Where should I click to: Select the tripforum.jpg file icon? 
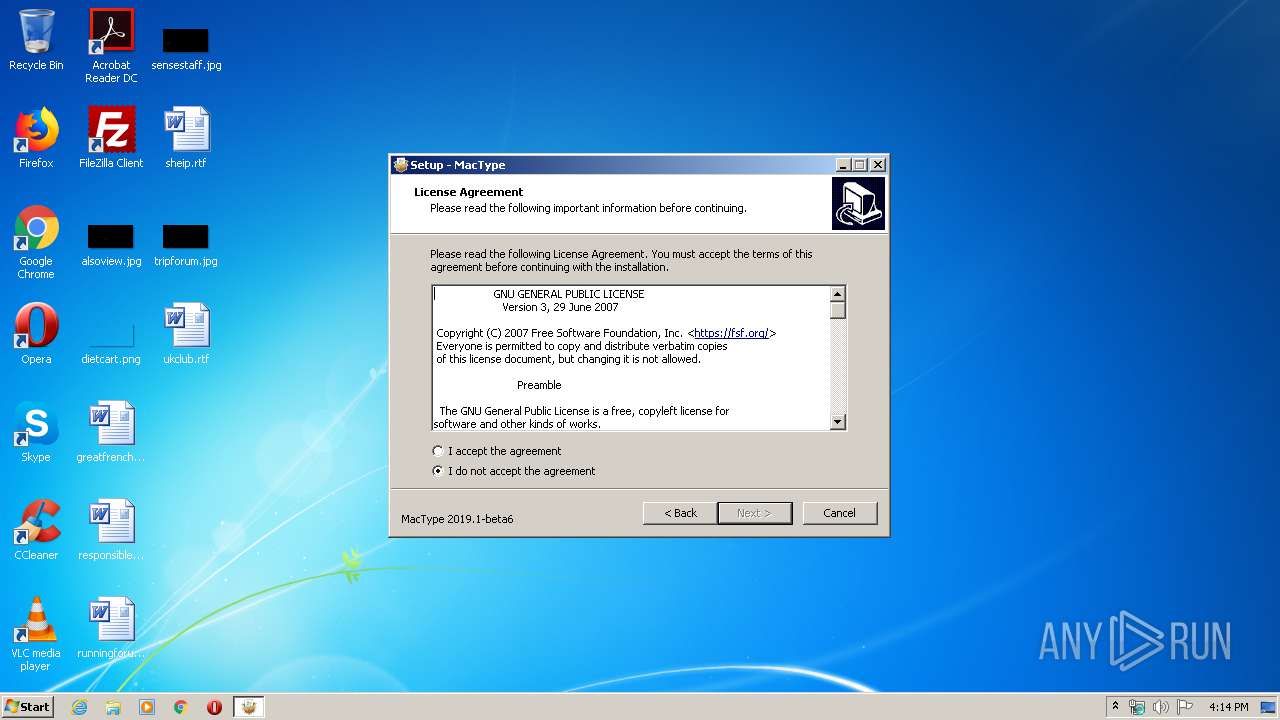tap(186, 245)
